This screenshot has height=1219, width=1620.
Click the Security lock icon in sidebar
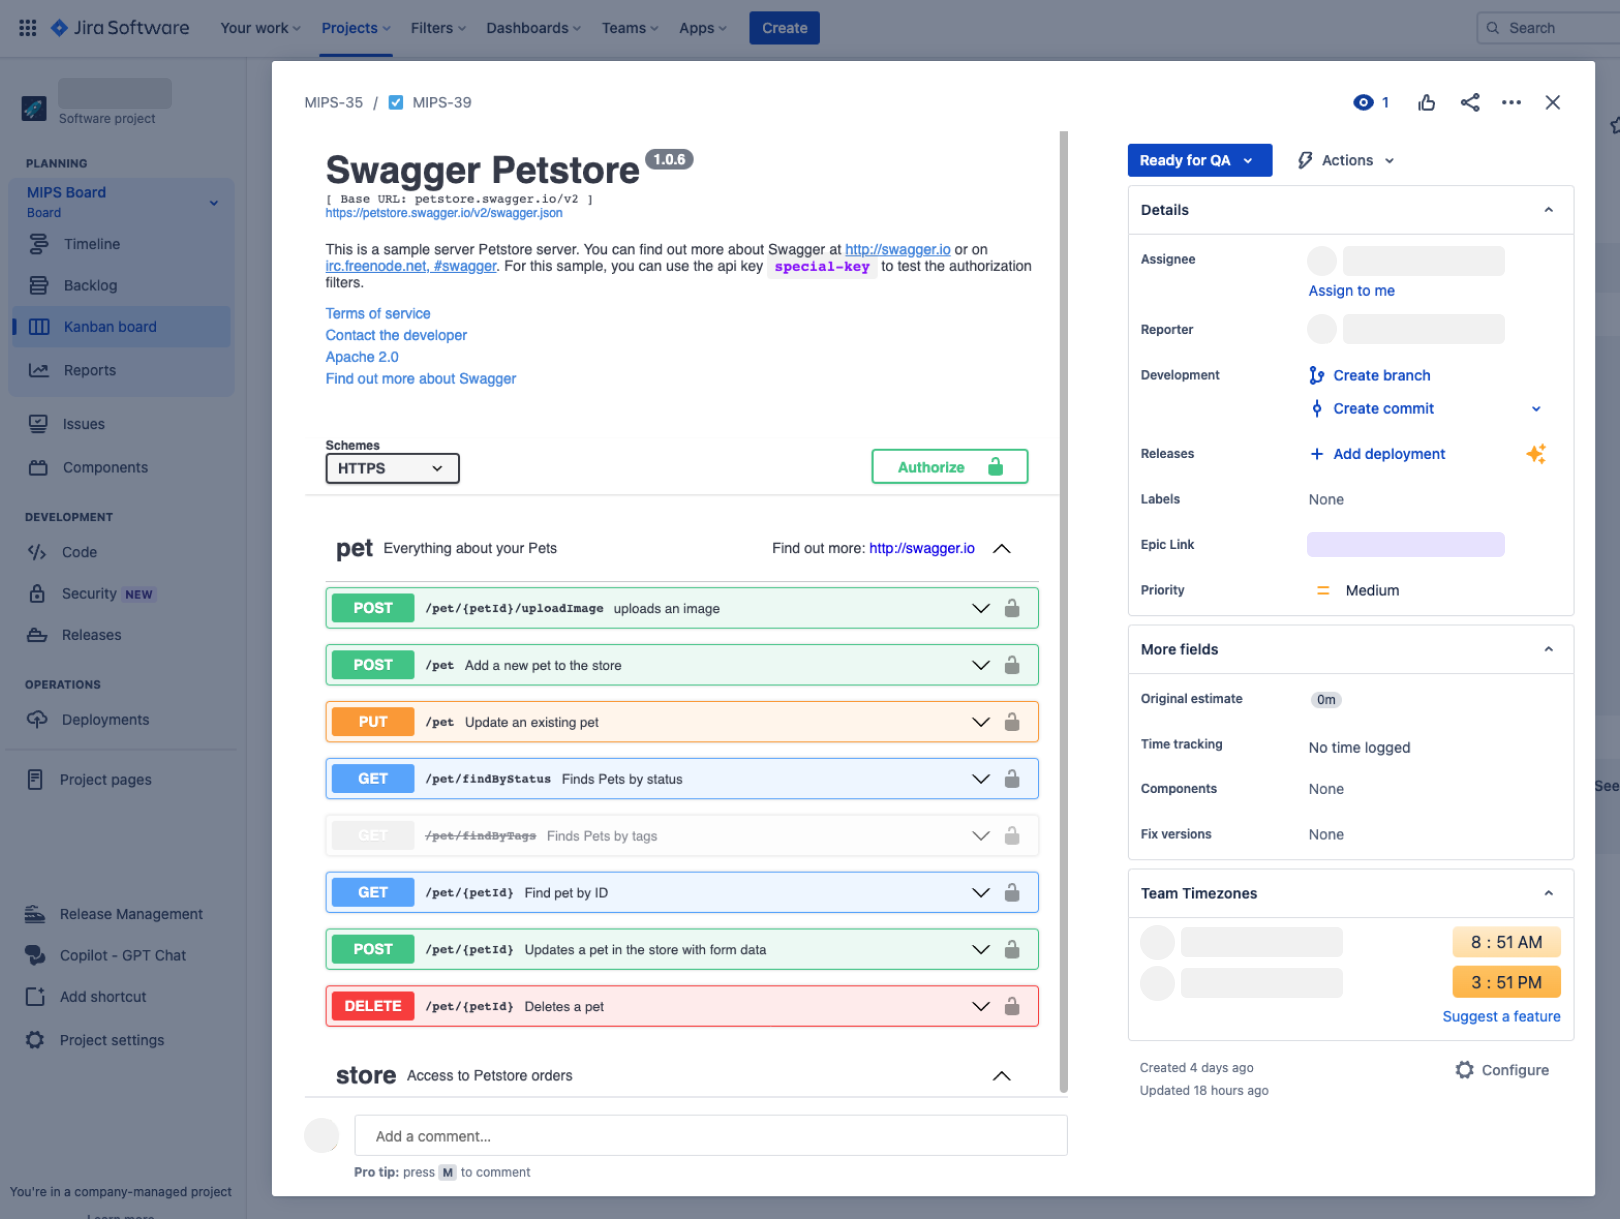point(37,593)
